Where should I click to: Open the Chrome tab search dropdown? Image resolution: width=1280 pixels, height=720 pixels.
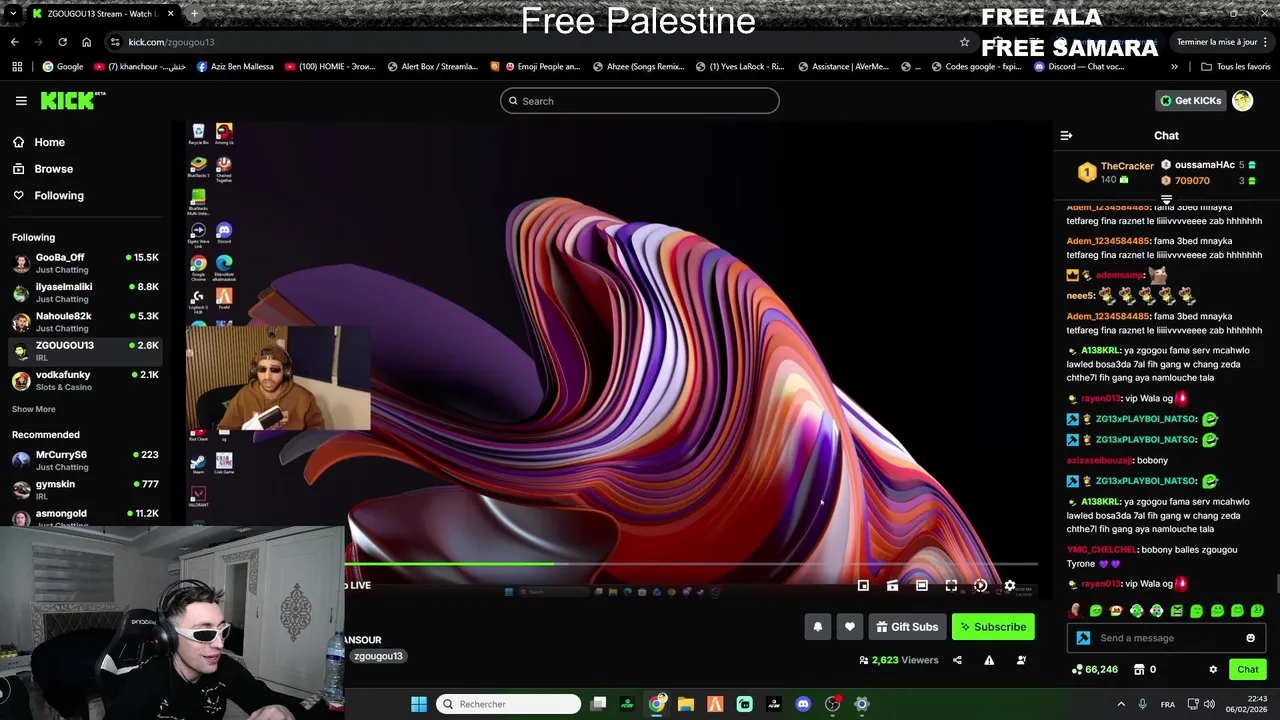click(x=12, y=14)
